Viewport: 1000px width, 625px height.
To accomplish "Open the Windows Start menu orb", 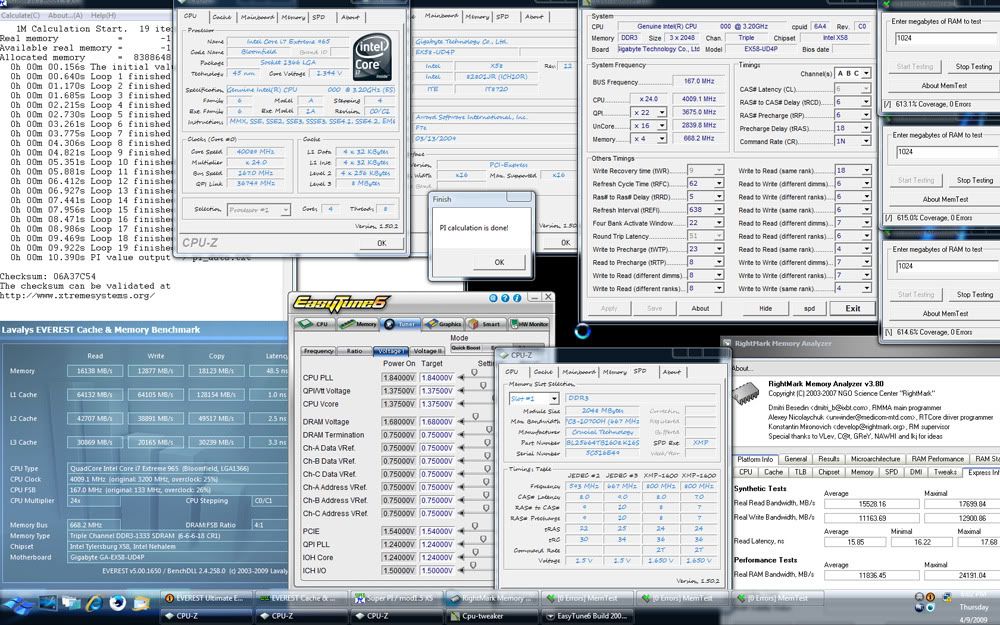I will (x=17, y=605).
